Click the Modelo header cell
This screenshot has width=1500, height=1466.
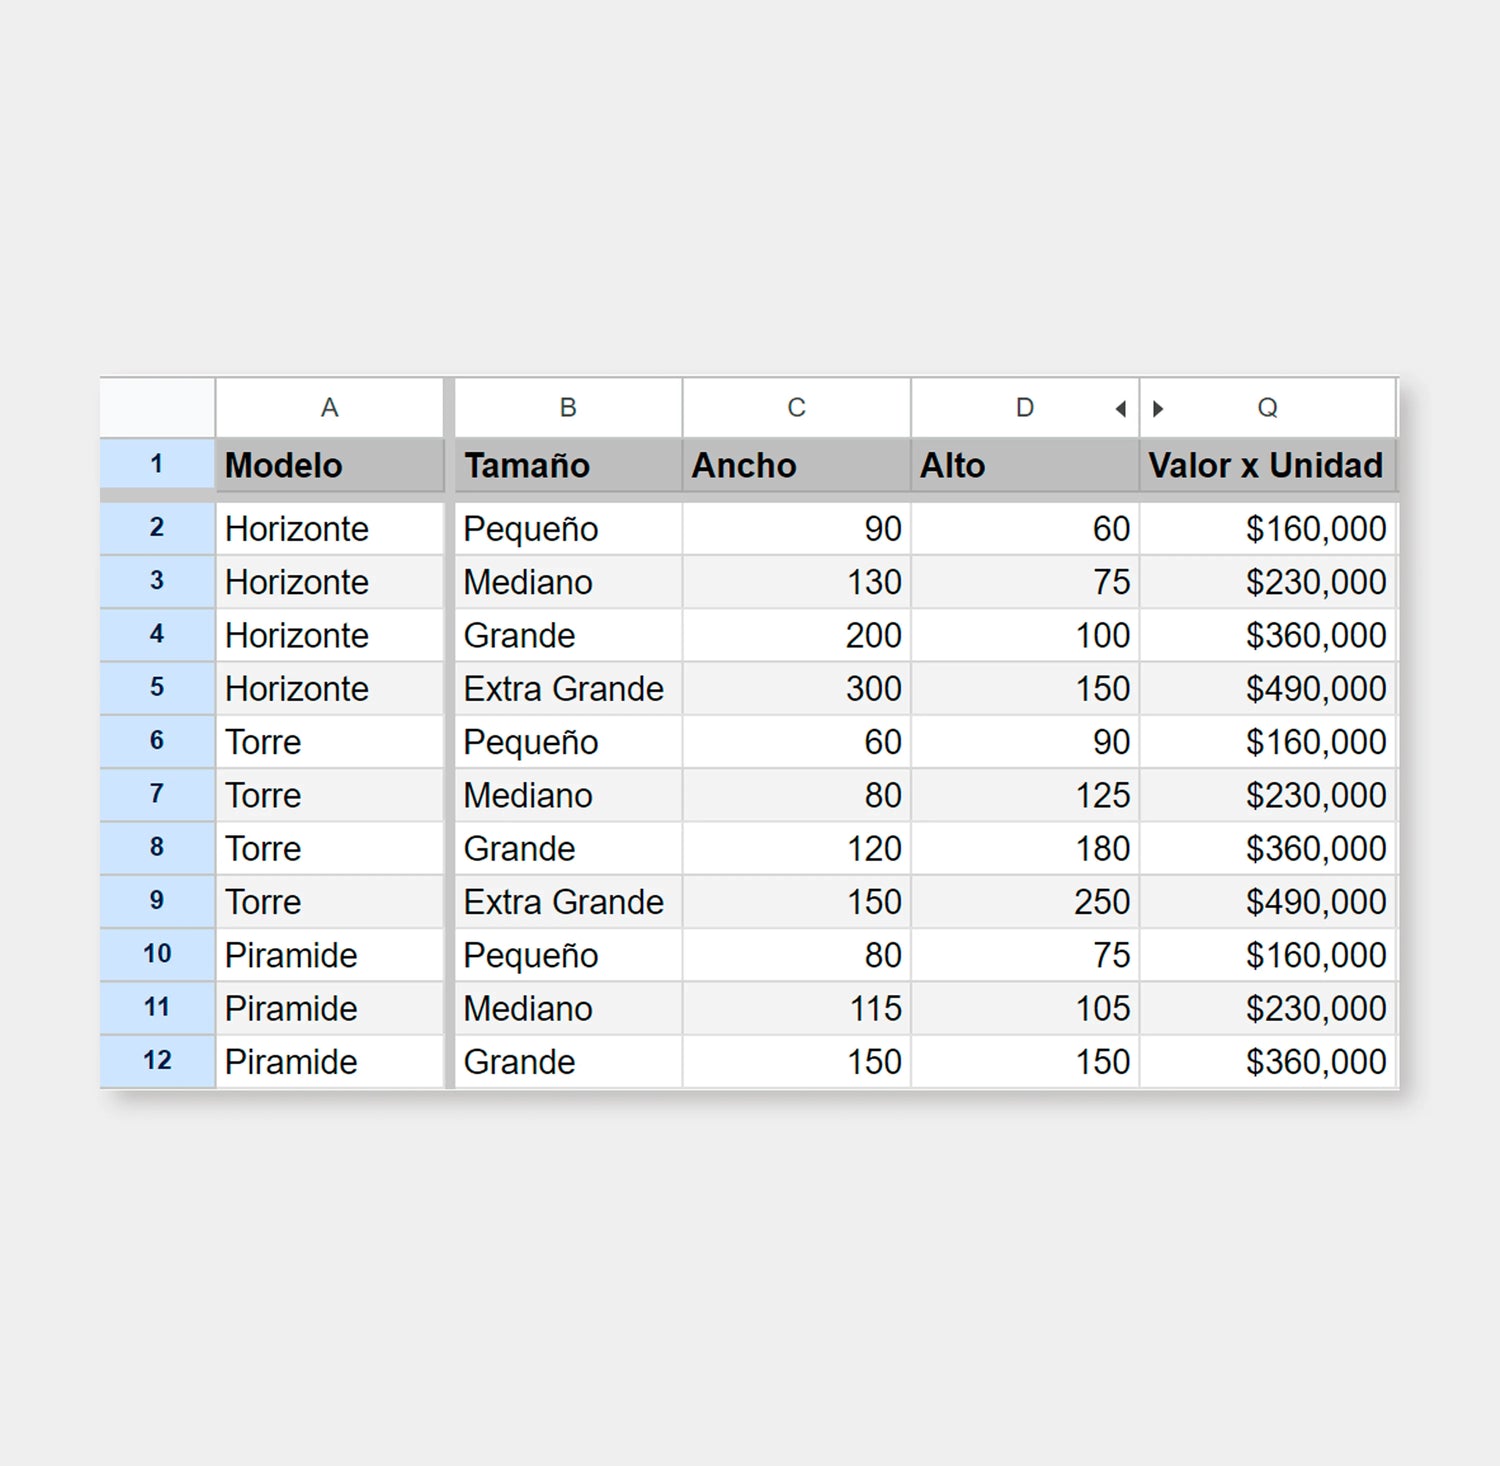point(329,466)
